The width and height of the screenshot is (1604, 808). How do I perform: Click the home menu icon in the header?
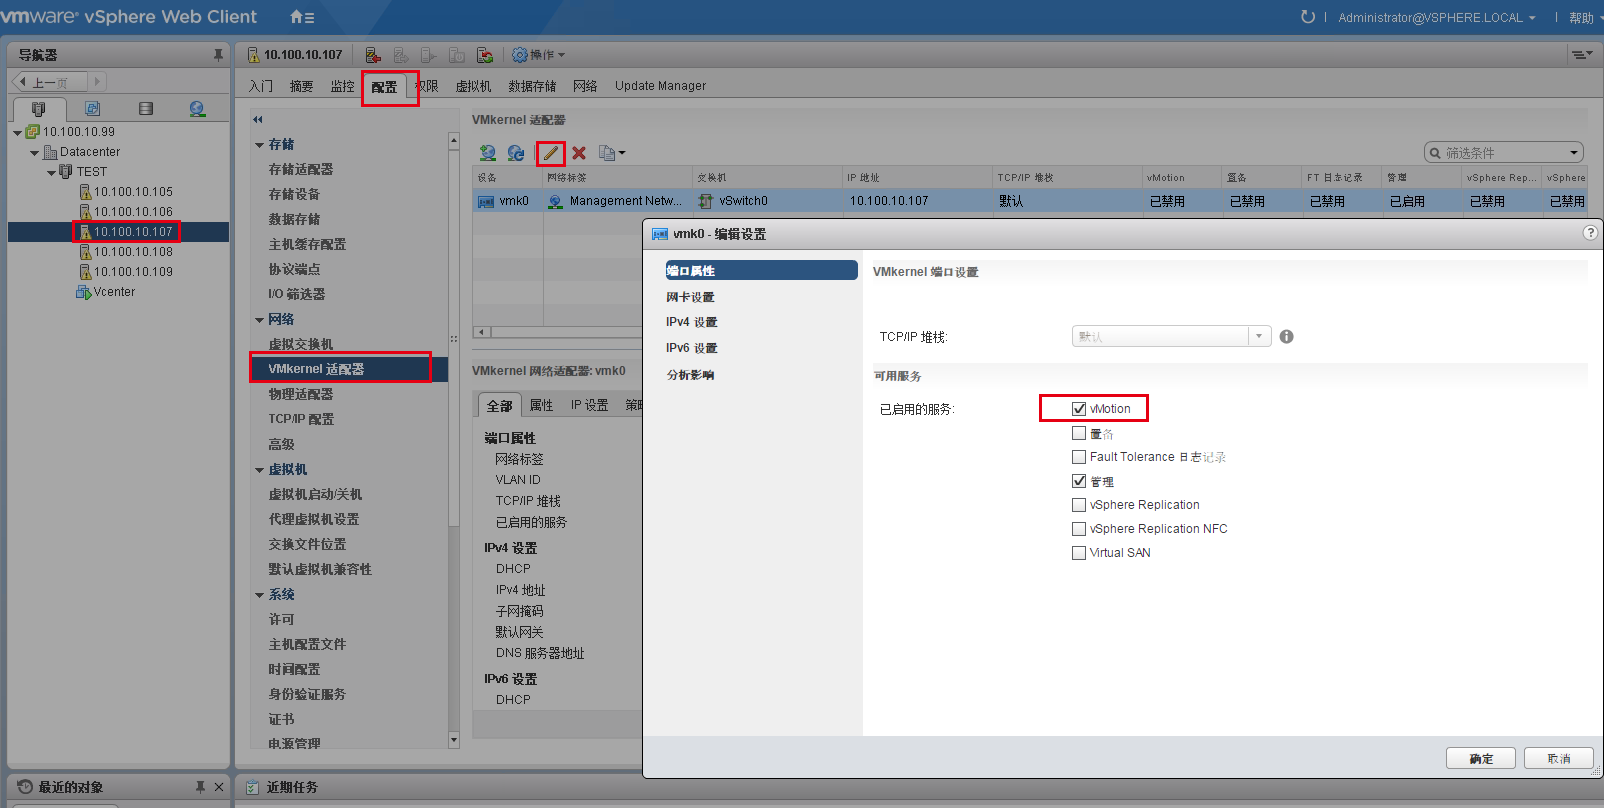[302, 17]
